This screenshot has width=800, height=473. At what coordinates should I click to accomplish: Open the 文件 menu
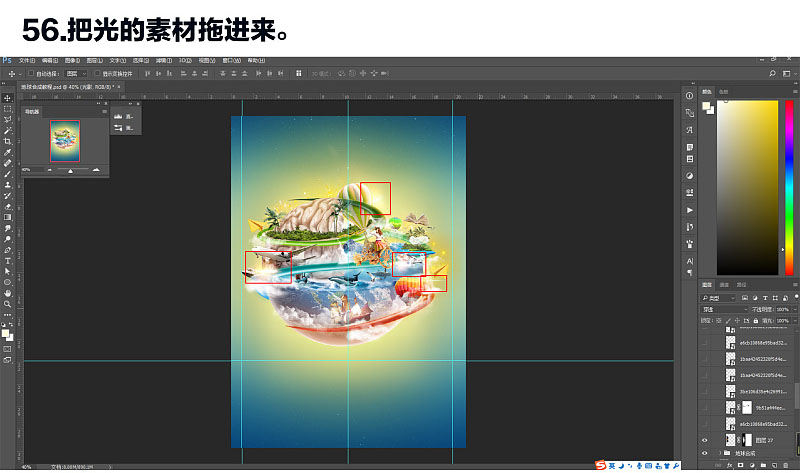click(27, 60)
